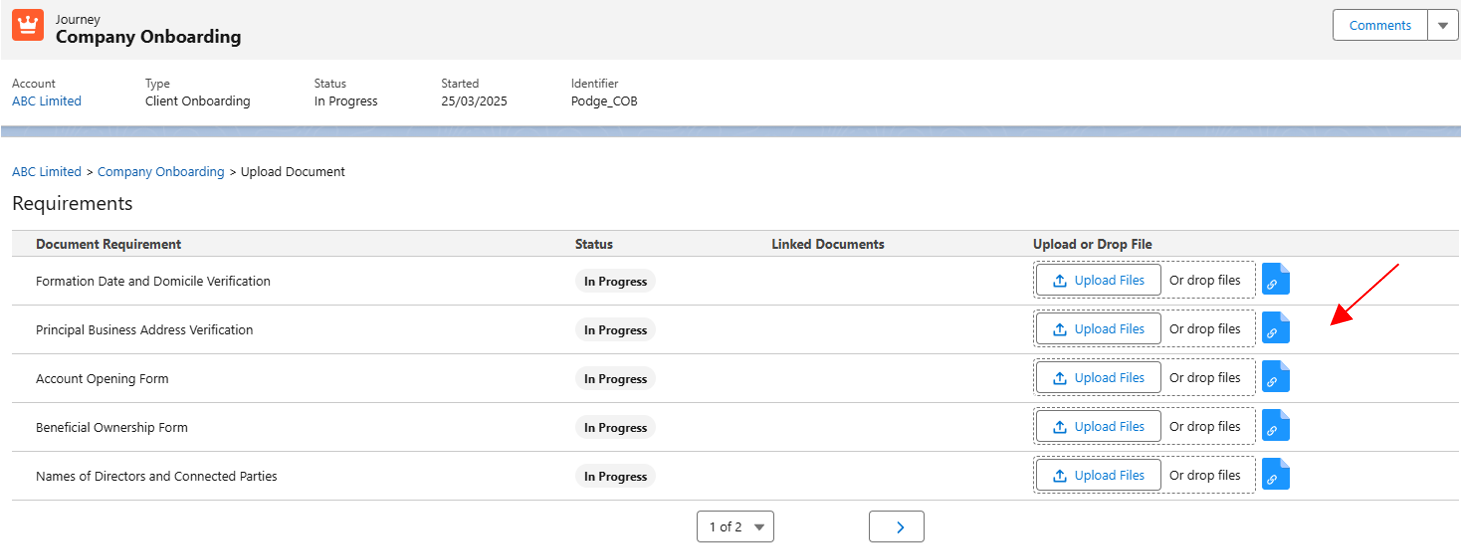
Task: Open link-document icon for Account Opening Form row
Action: coord(1275,378)
